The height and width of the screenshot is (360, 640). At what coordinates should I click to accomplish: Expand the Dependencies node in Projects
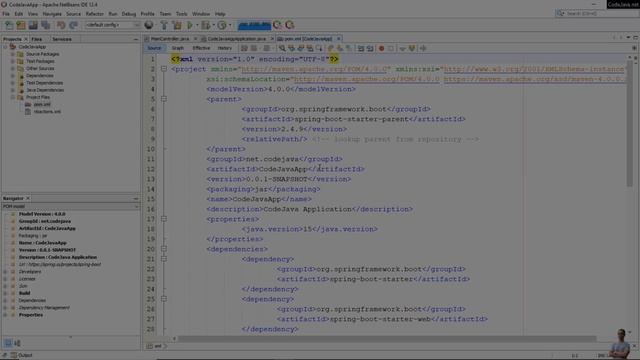(x=13, y=76)
